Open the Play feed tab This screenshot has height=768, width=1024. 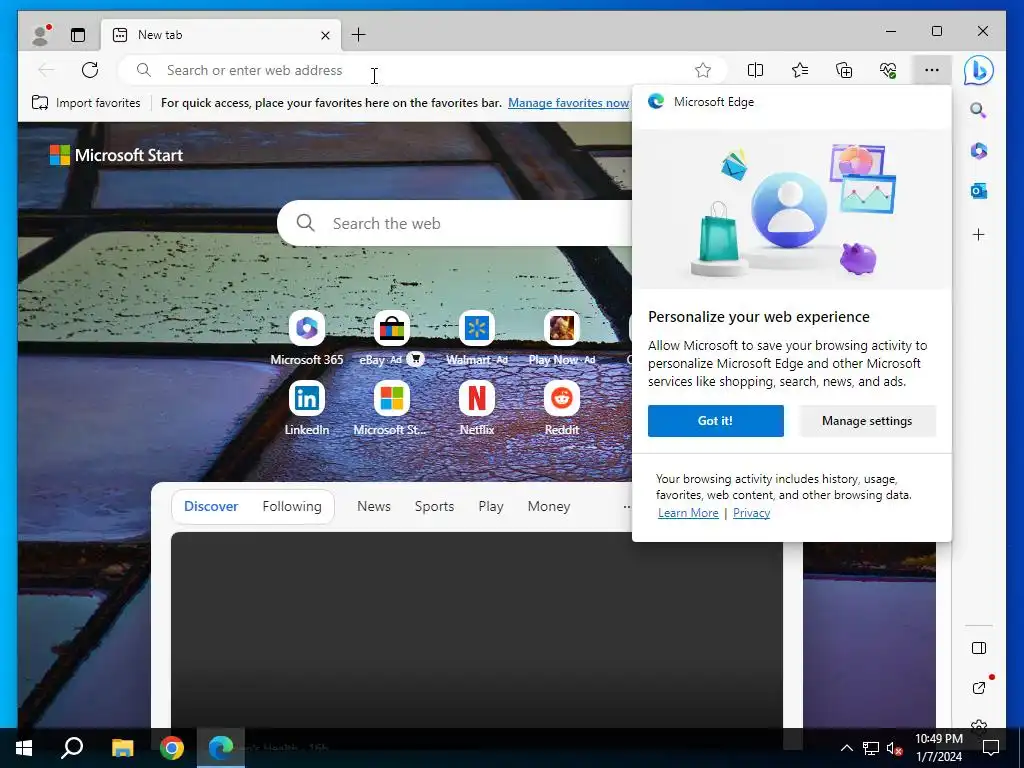click(x=490, y=506)
